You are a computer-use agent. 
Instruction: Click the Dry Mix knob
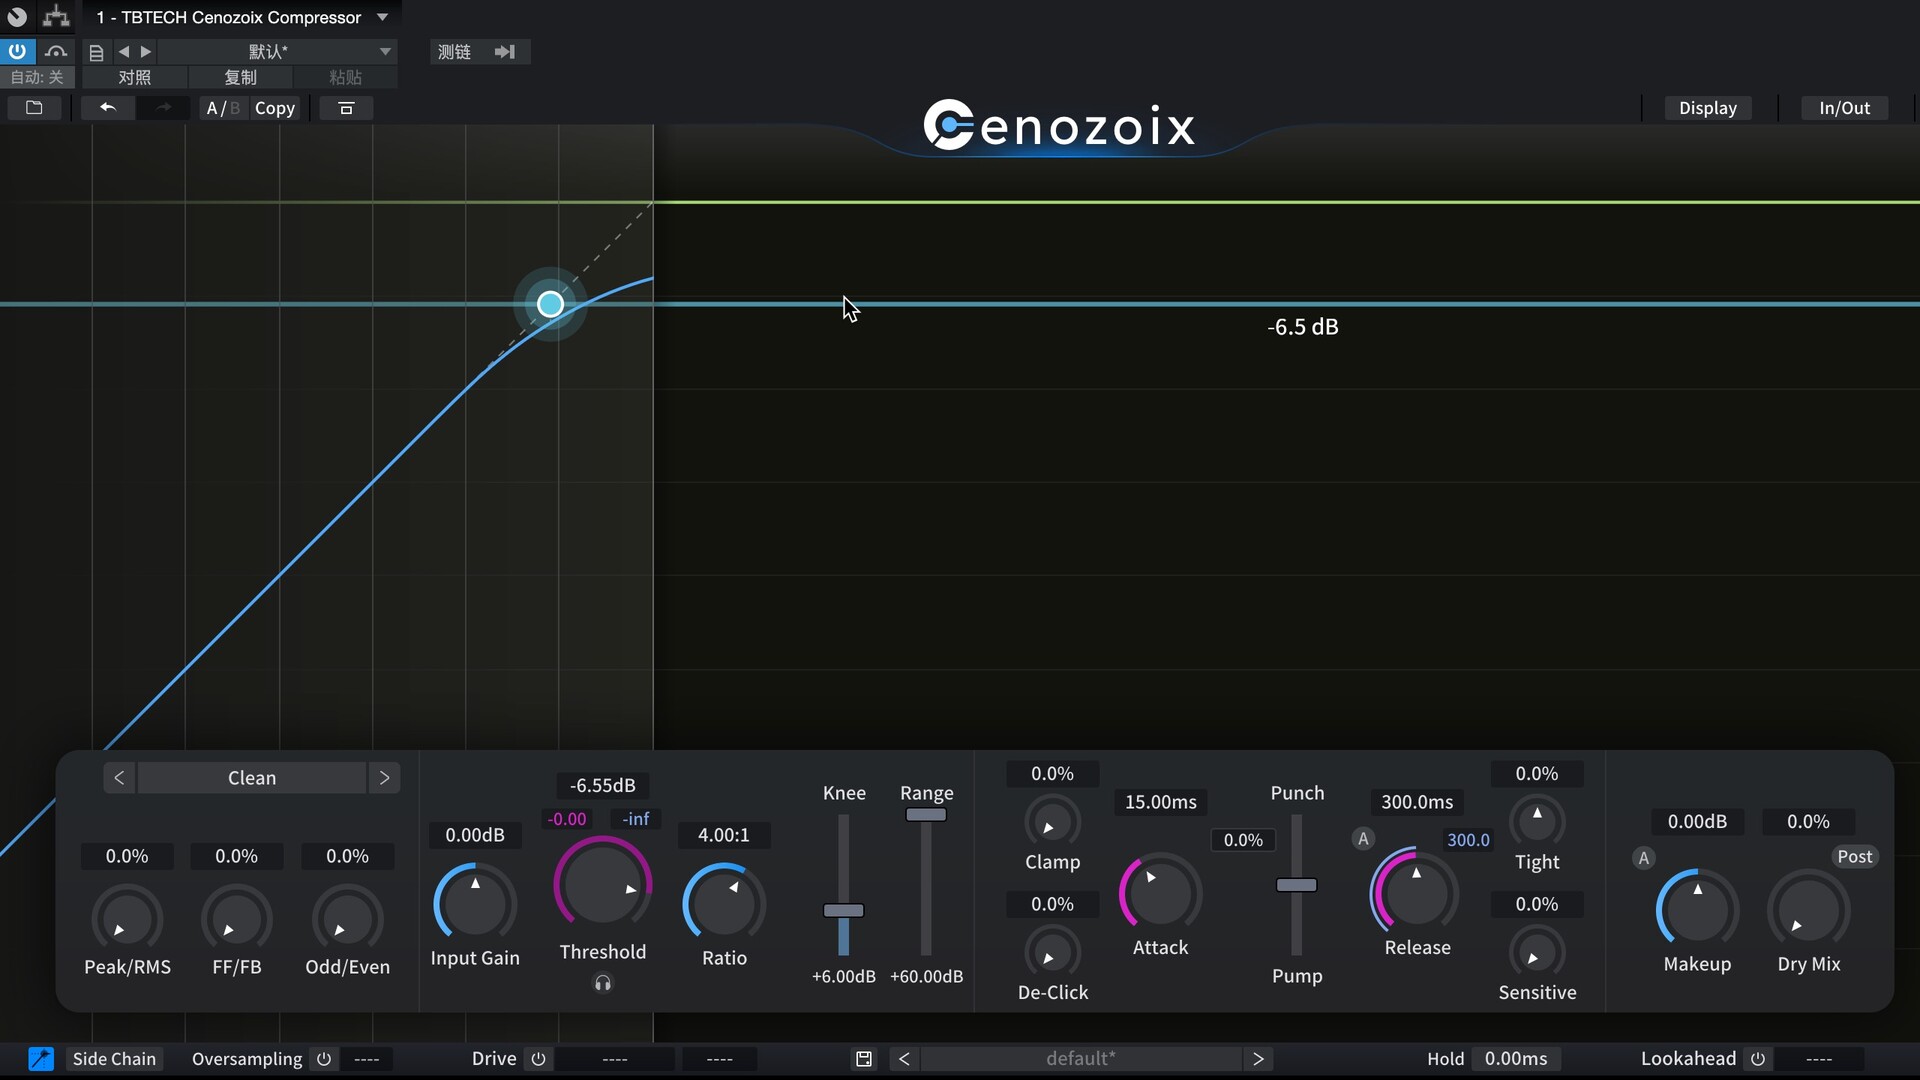pyautogui.click(x=1808, y=908)
